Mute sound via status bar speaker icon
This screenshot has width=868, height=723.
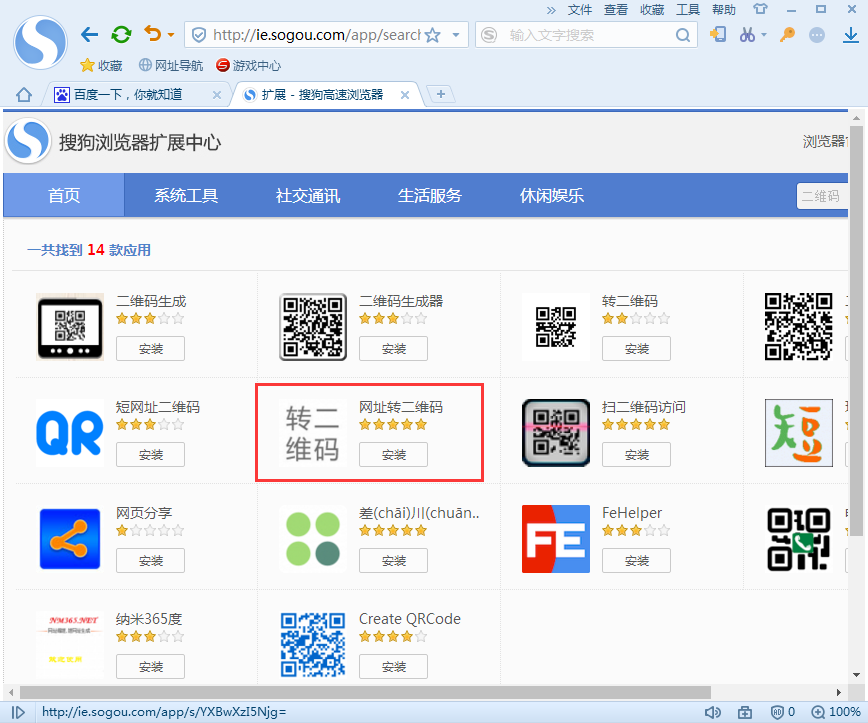point(712,712)
